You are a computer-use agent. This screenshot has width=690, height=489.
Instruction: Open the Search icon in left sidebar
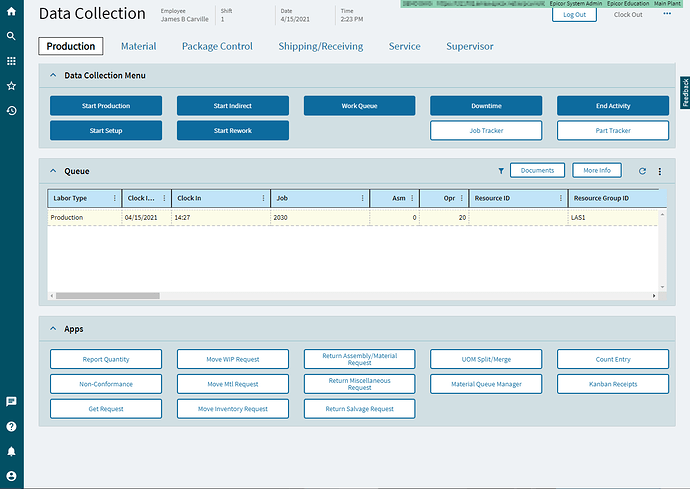pos(11,36)
